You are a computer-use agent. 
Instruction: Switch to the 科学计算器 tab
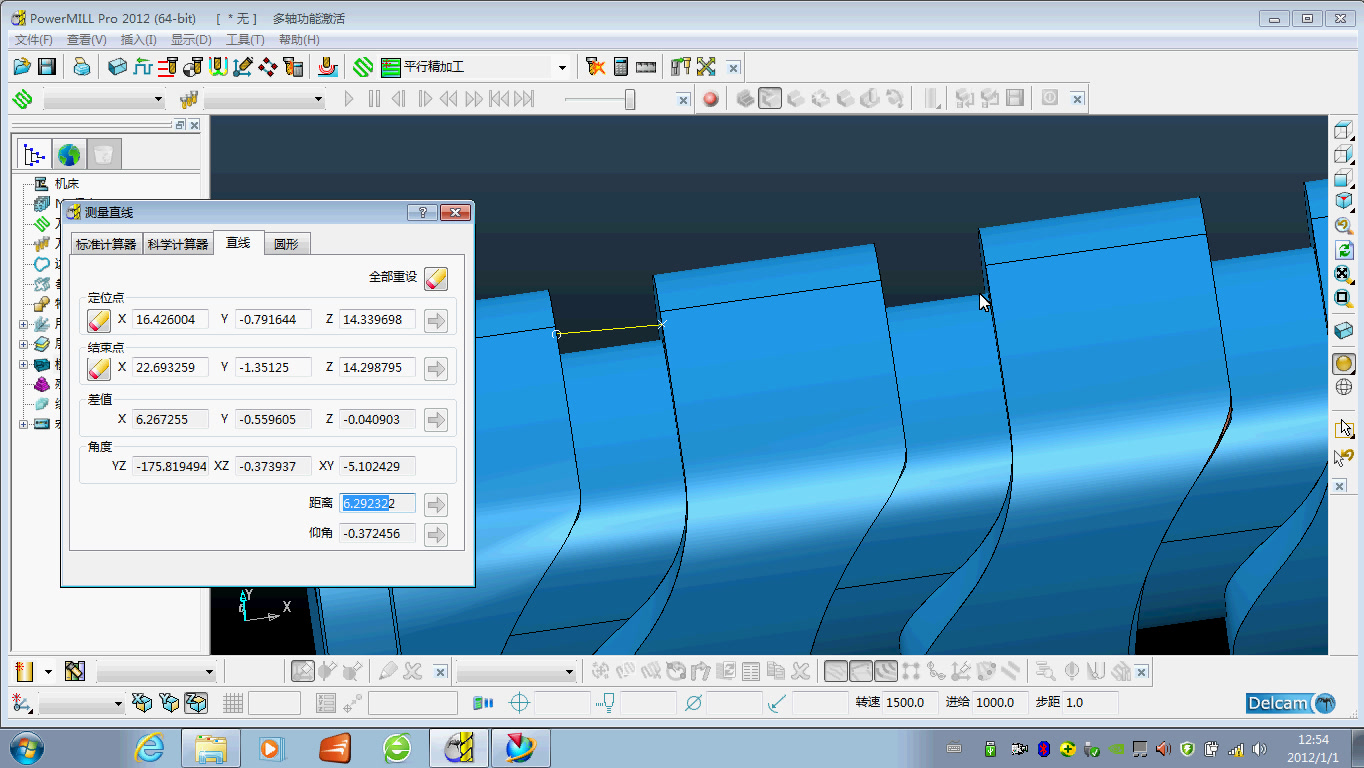[178, 244]
